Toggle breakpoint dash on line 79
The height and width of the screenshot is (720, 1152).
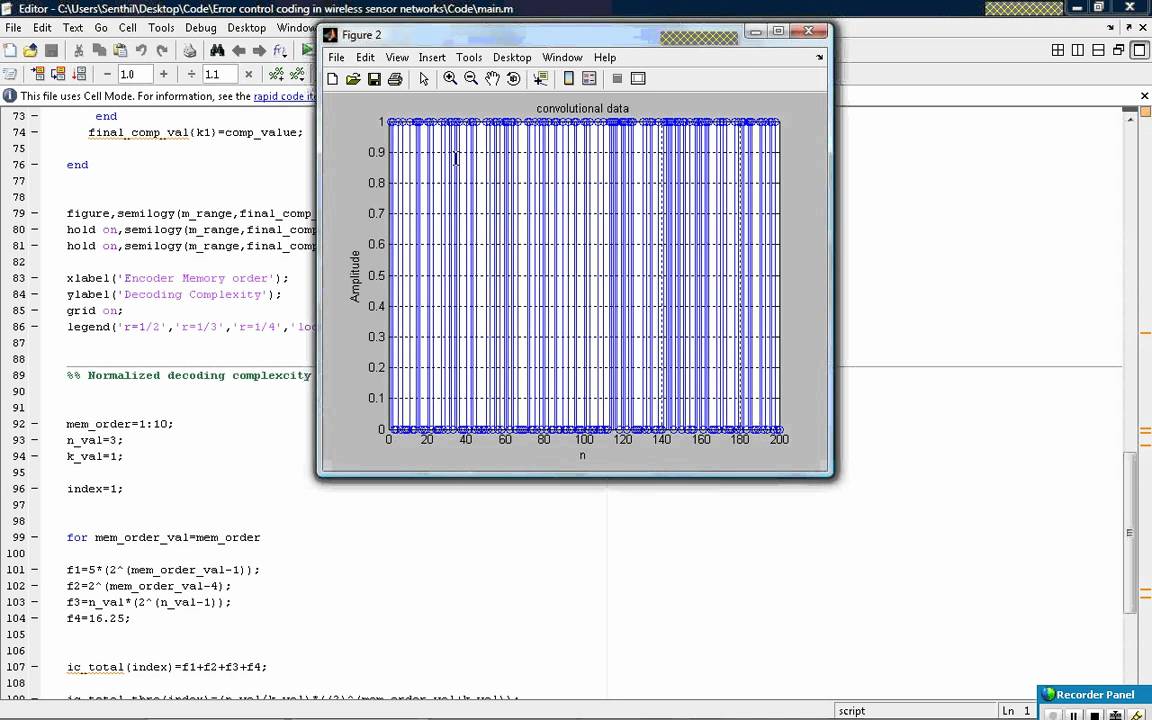tap(35, 213)
